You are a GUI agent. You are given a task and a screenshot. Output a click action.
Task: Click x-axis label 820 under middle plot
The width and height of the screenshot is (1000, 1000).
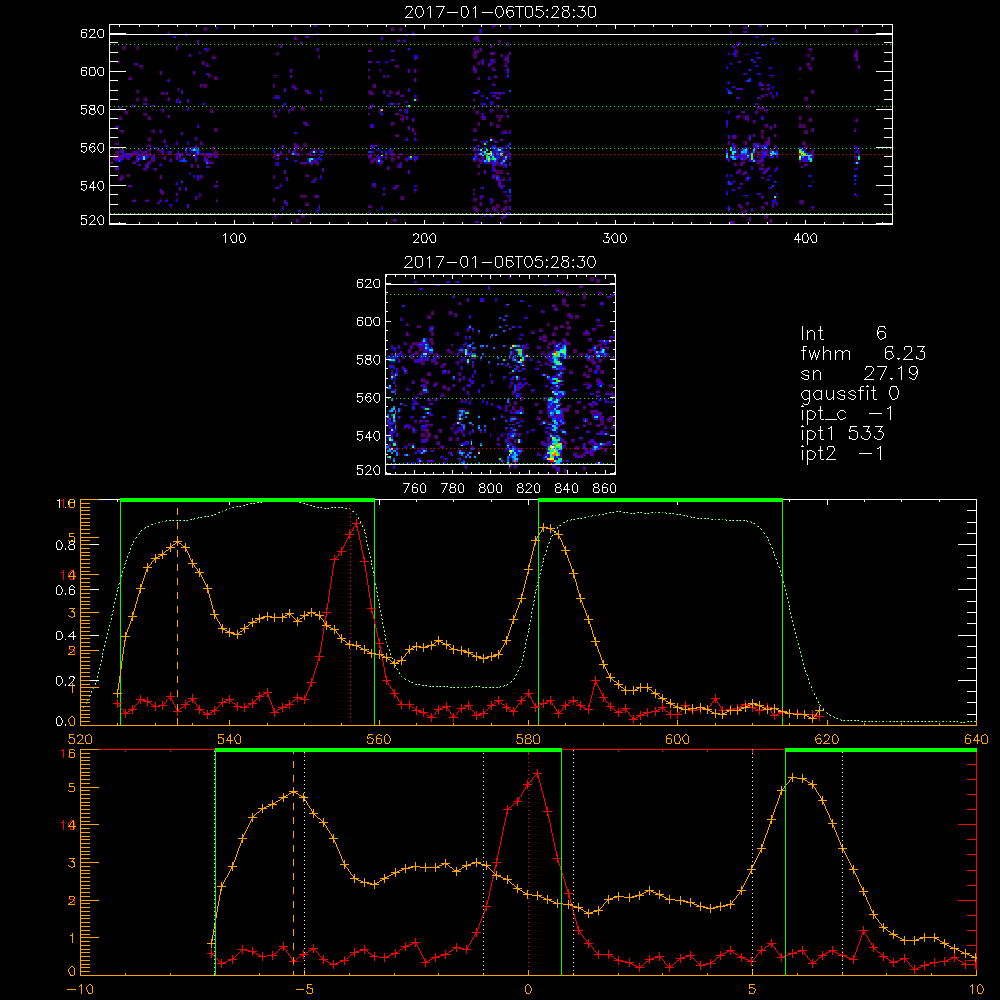[529, 489]
